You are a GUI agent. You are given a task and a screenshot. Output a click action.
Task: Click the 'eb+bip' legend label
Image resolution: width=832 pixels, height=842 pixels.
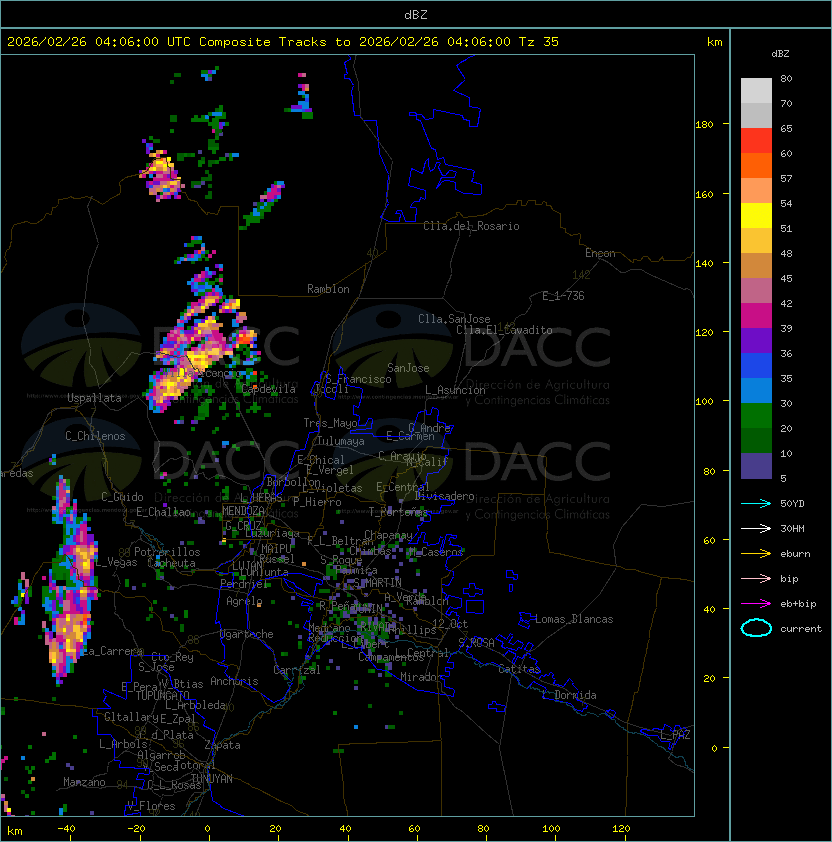(798, 604)
